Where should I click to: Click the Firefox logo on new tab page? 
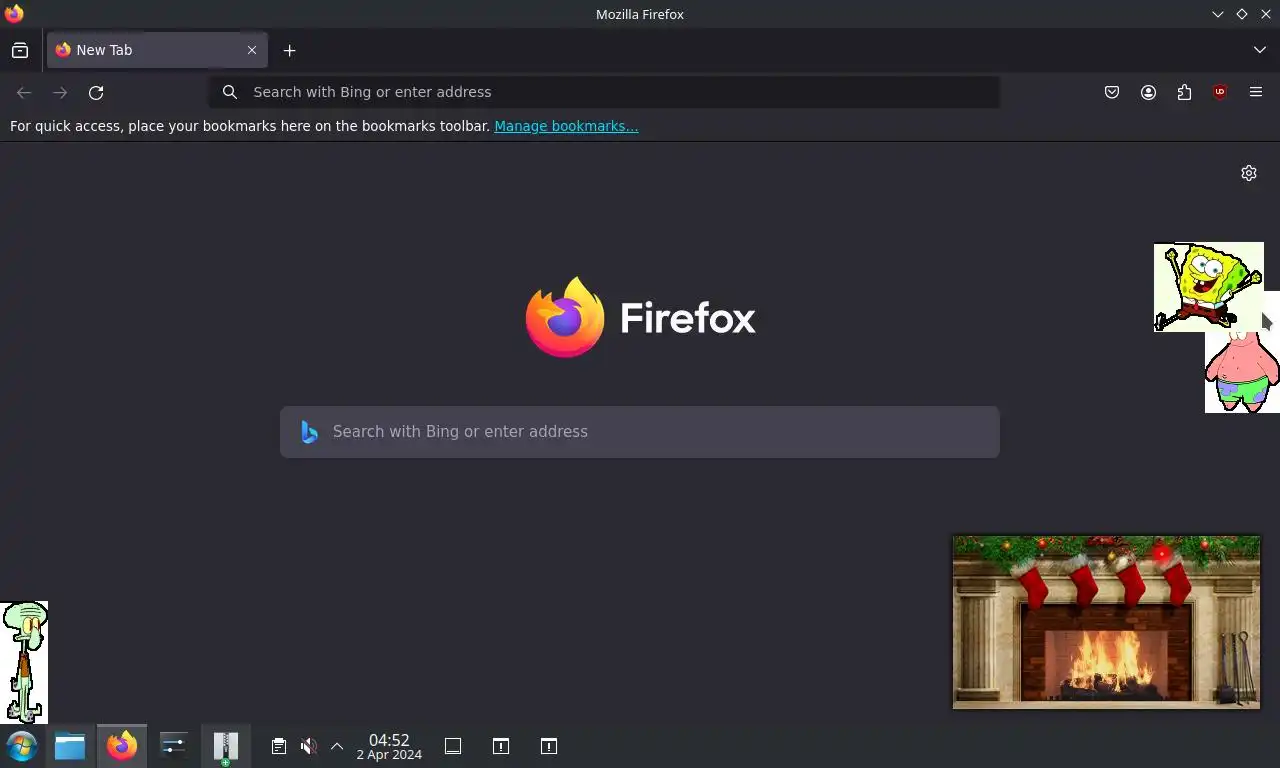pos(640,317)
